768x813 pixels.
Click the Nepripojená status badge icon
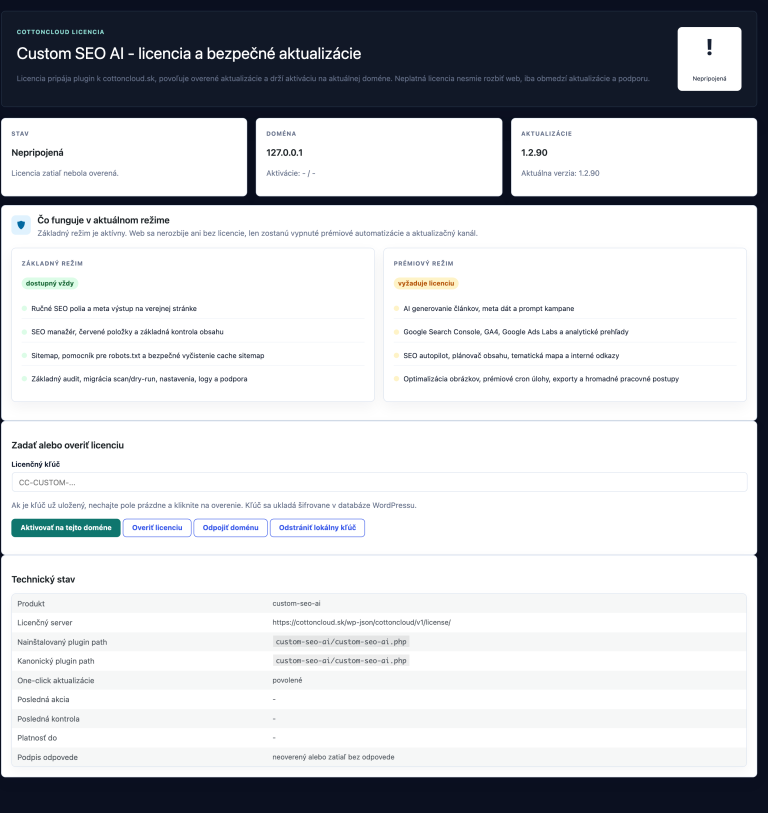[x=709, y=59]
